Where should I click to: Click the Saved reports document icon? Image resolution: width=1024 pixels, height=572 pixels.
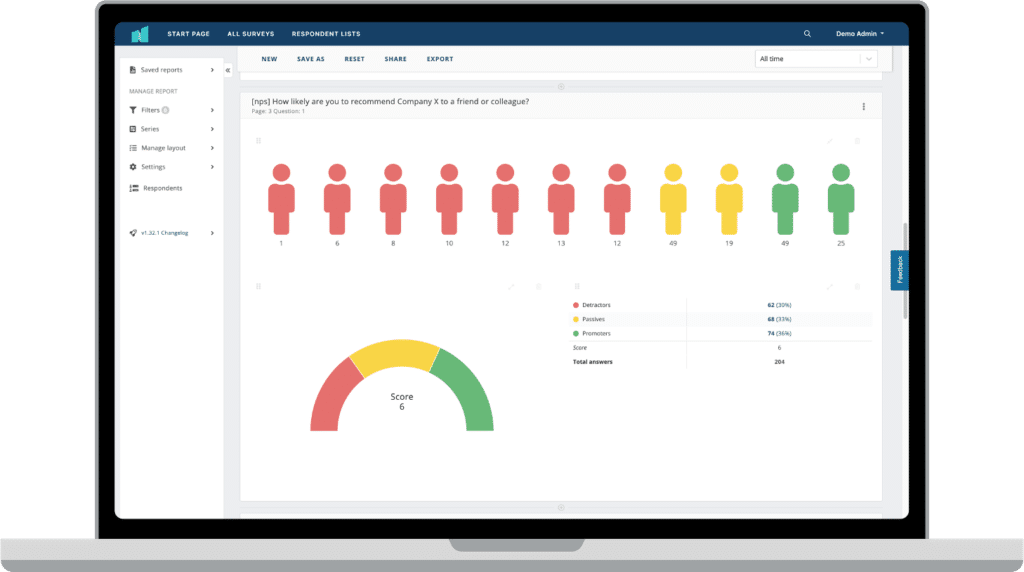click(x=133, y=70)
